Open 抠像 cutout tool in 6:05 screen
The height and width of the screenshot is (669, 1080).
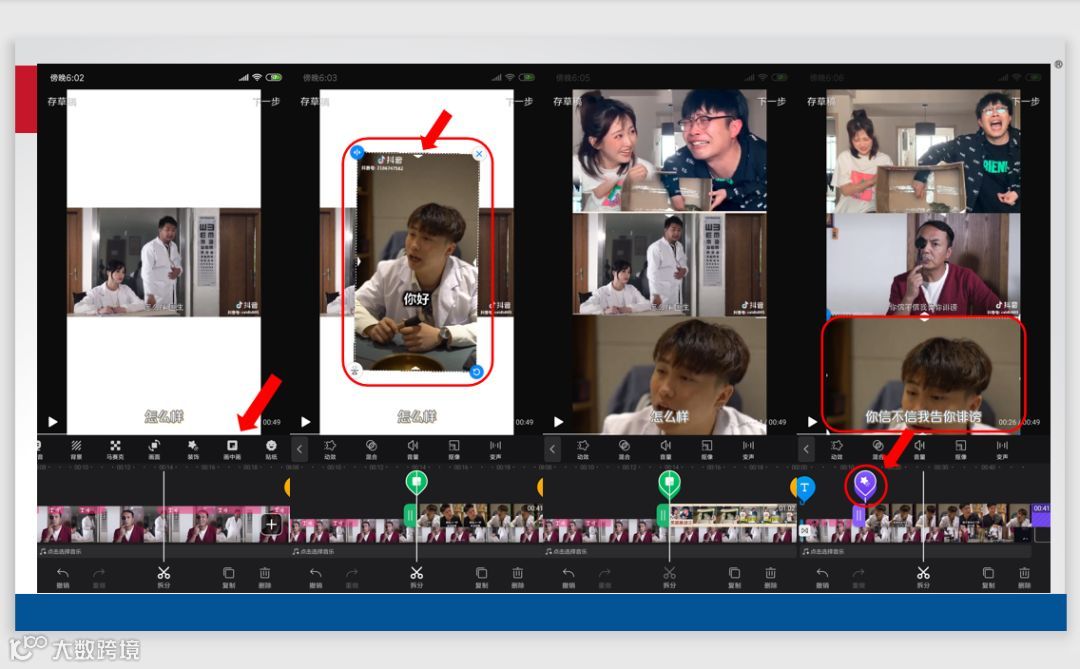coord(707,449)
